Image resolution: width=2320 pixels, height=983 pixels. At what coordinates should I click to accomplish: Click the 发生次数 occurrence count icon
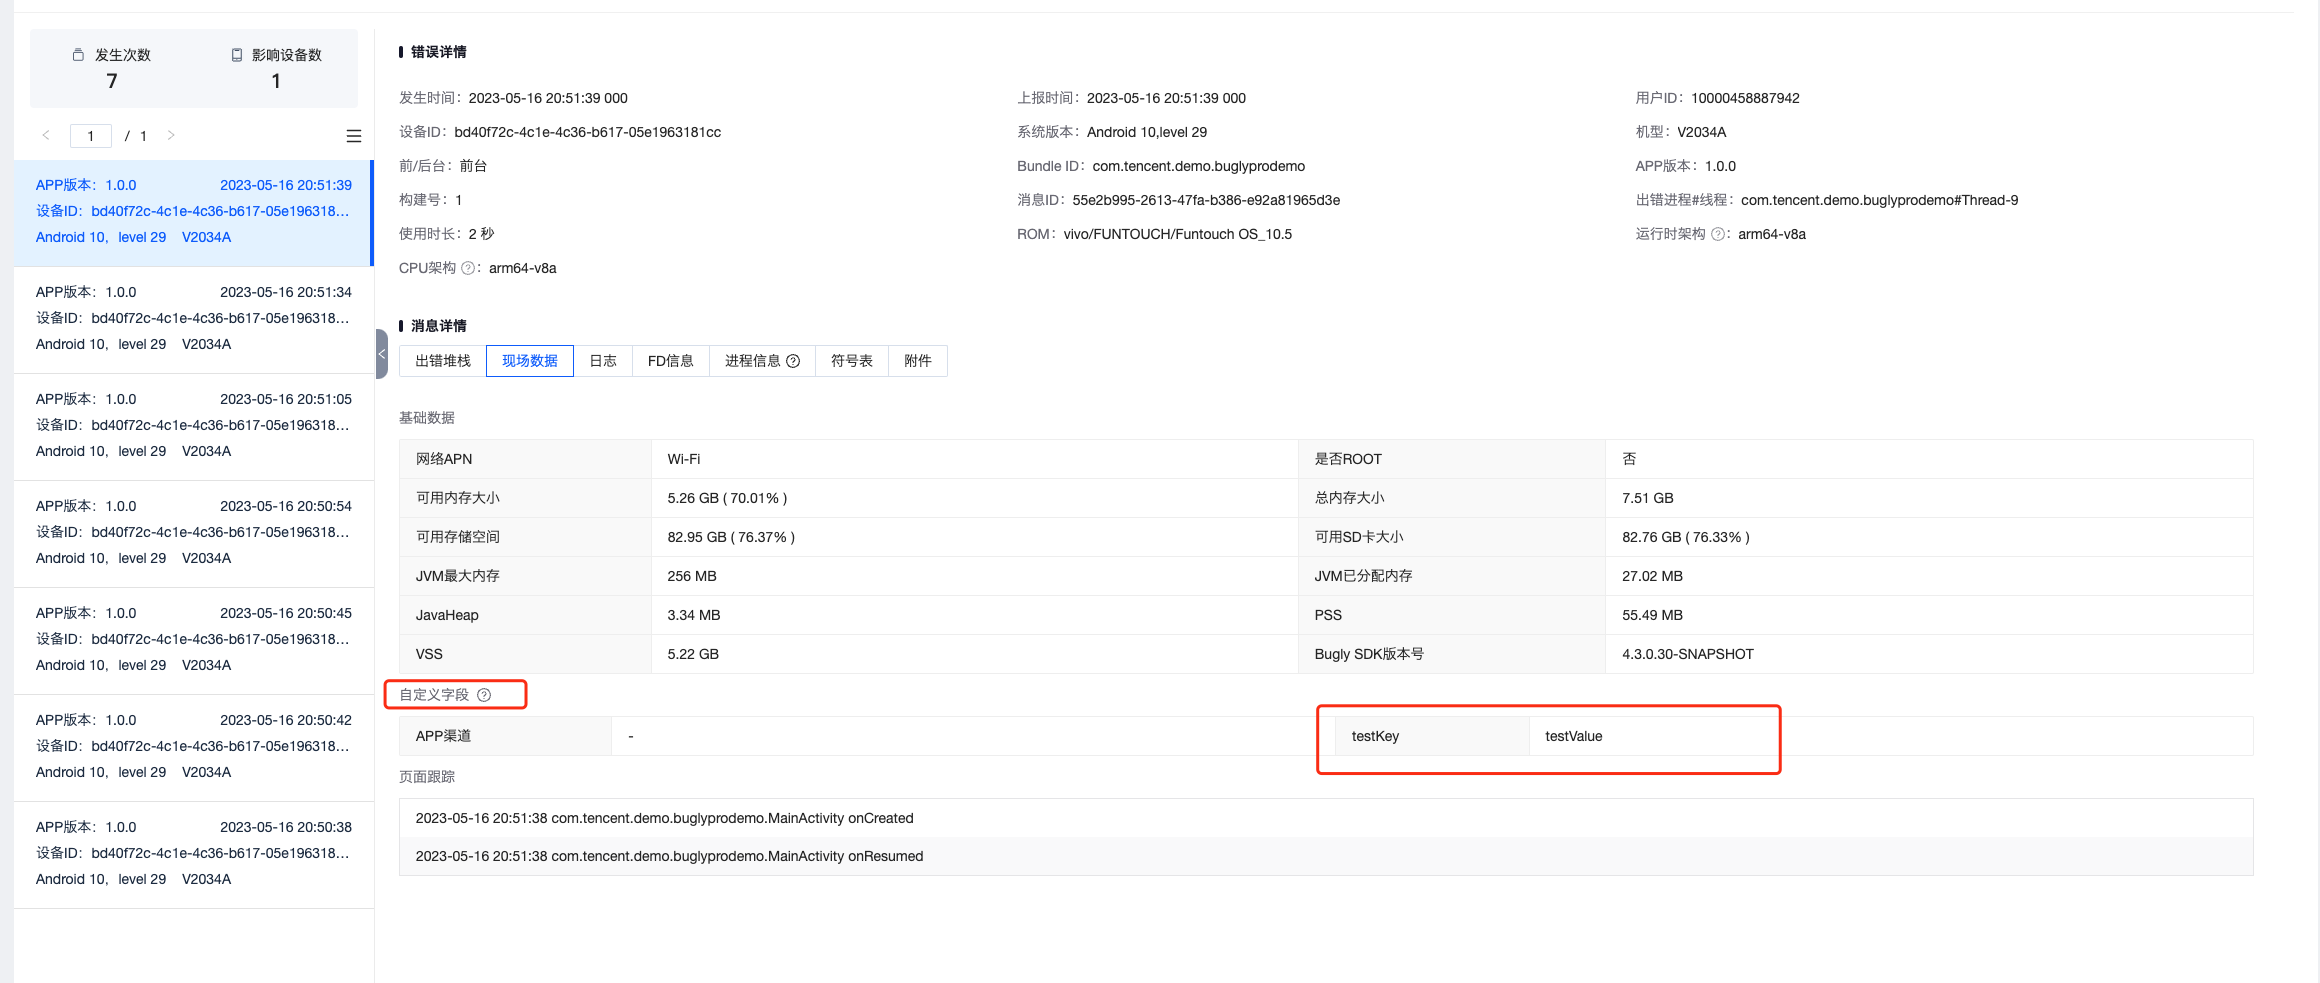tap(78, 55)
